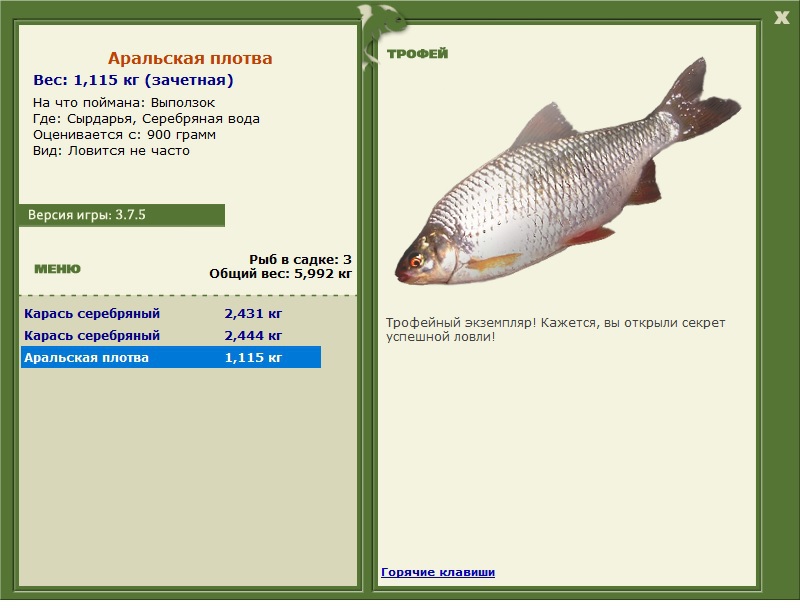This screenshot has width=800, height=614.
Task: Click the На что поймана: Выползок line
Action: click(124, 103)
